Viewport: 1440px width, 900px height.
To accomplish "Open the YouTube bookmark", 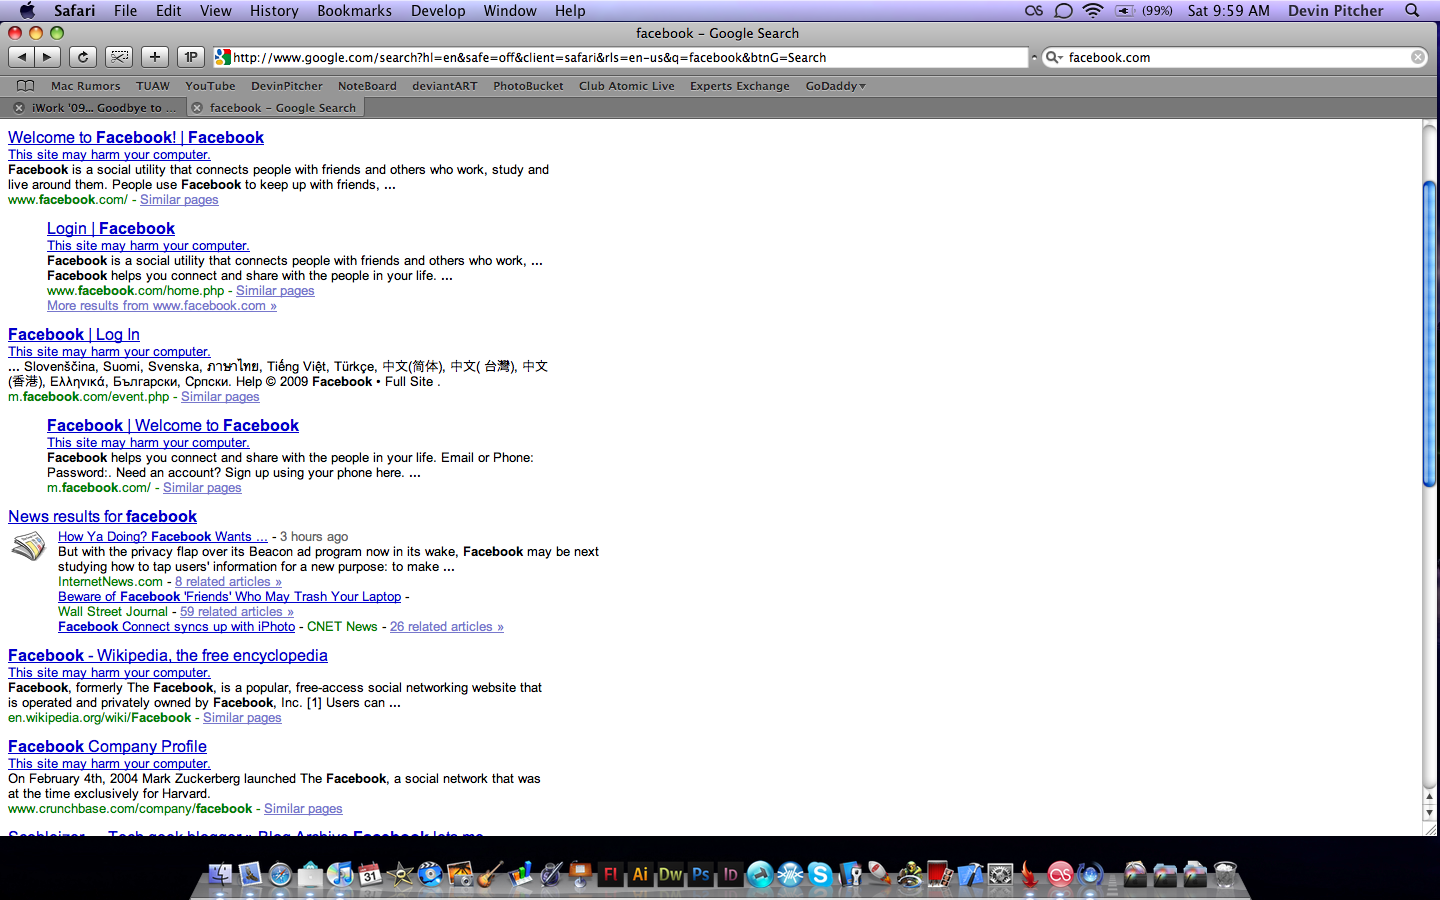I will (x=210, y=86).
